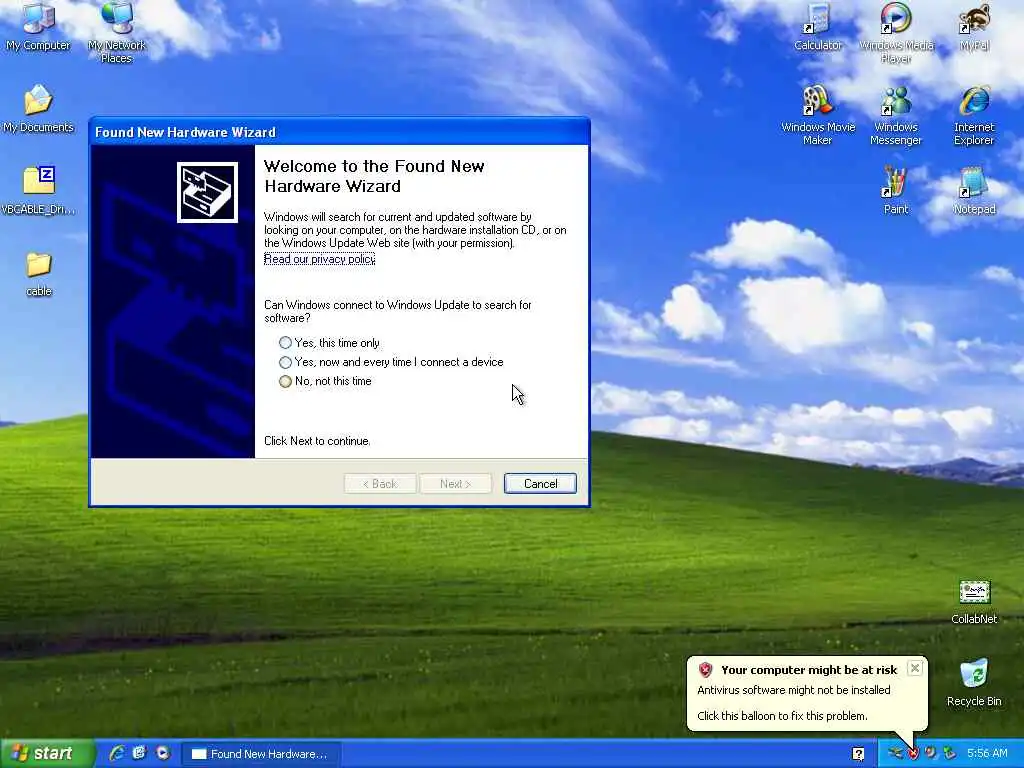
Task: Select 'Yes, this time only' option
Action: coord(329,343)
